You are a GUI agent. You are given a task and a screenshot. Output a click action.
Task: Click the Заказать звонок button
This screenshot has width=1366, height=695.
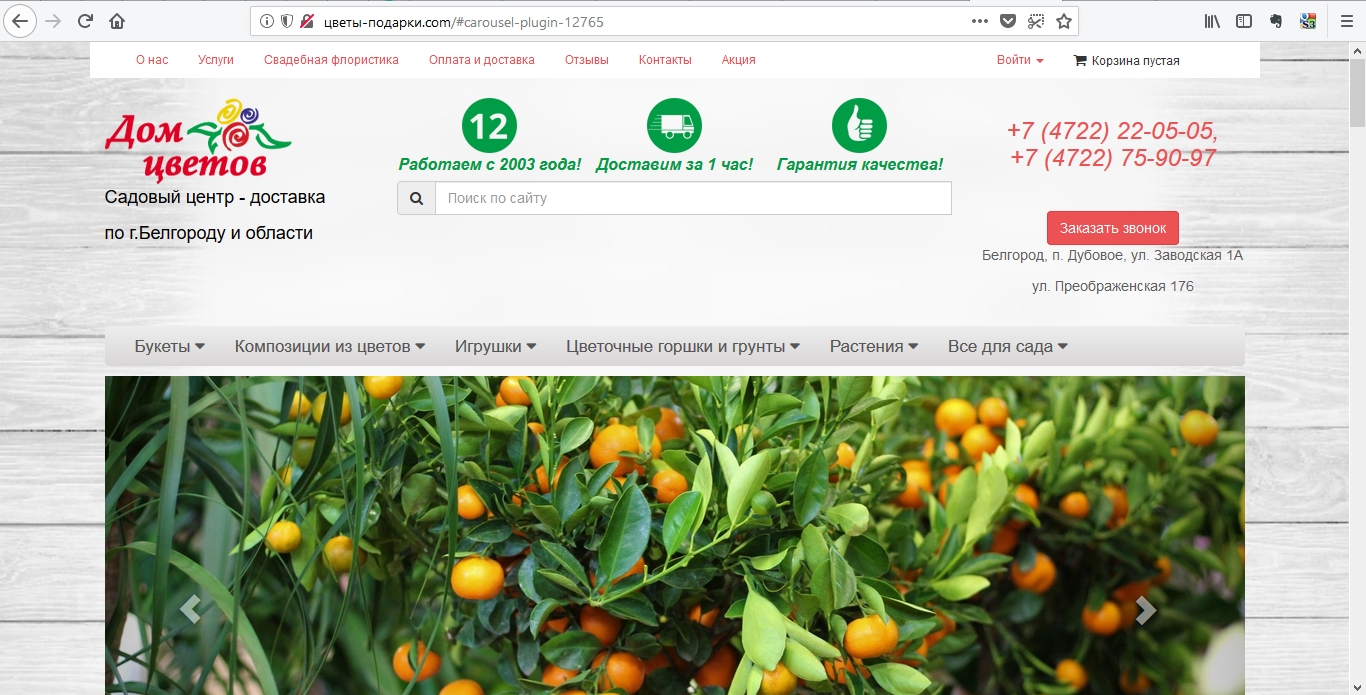(1113, 228)
